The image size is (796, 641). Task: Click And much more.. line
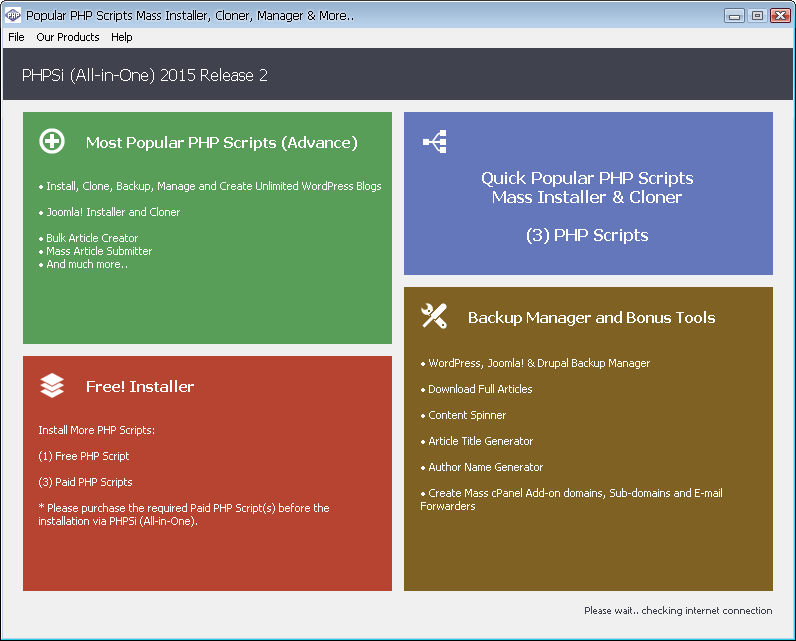point(83,264)
